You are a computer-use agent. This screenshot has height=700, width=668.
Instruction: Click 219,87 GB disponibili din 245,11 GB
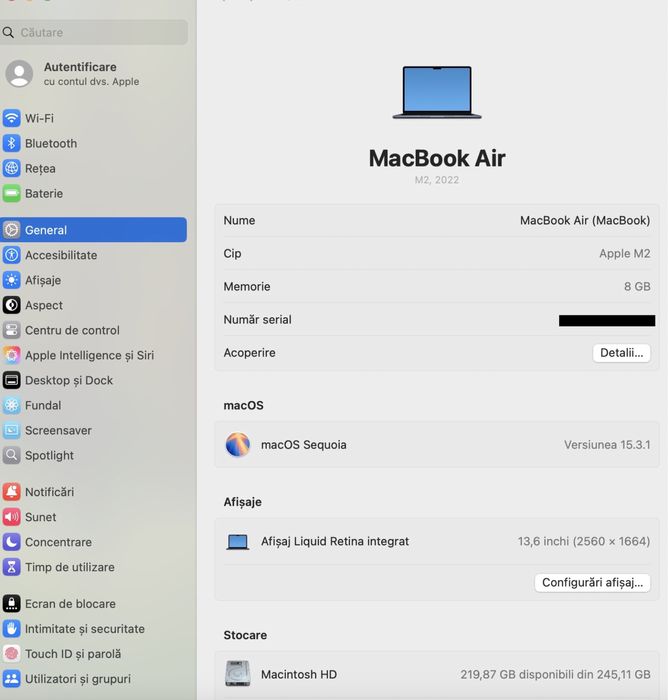point(555,674)
